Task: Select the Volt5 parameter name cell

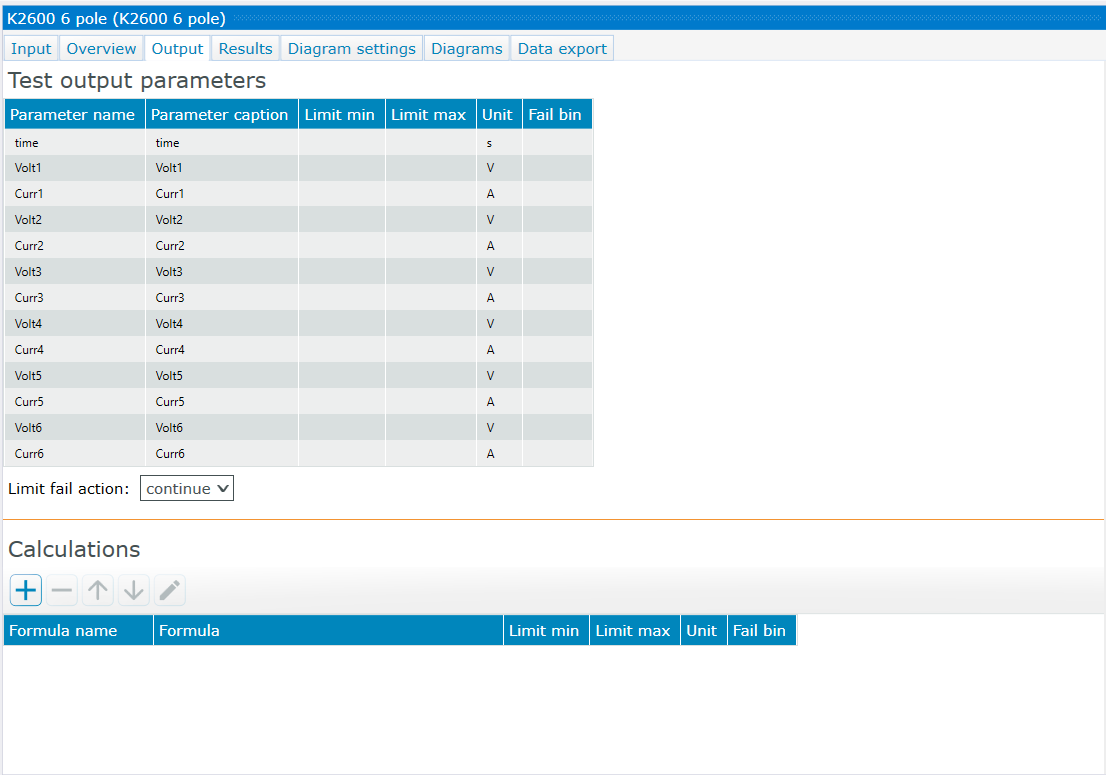Action: coord(75,376)
